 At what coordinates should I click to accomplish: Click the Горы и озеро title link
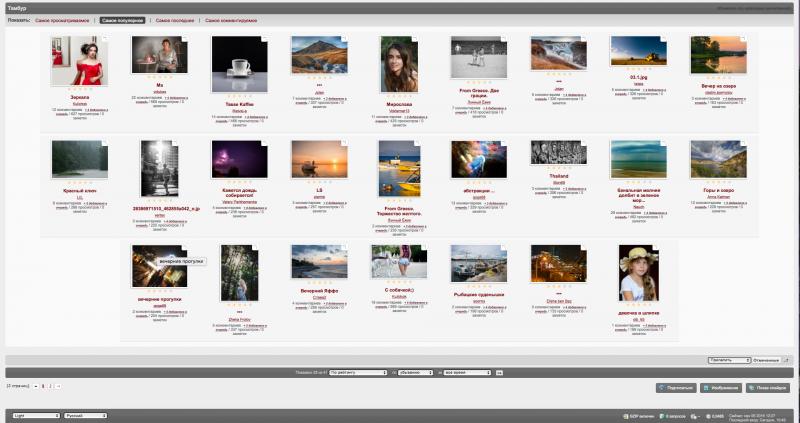tap(718, 190)
